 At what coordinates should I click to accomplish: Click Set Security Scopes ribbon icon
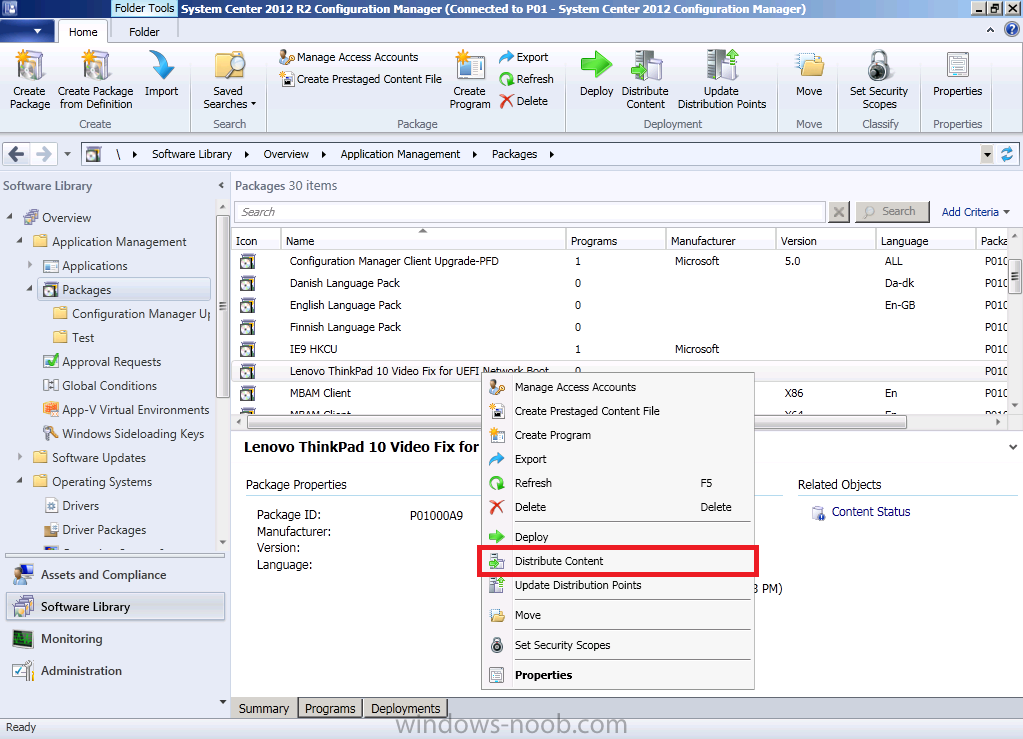pyautogui.click(x=879, y=79)
